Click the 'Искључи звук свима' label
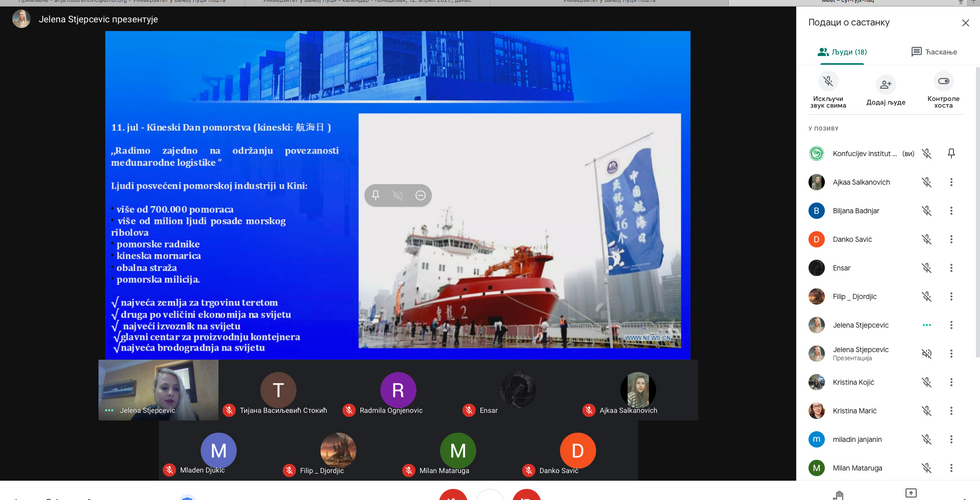980x500 pixels. coord(828,102)
